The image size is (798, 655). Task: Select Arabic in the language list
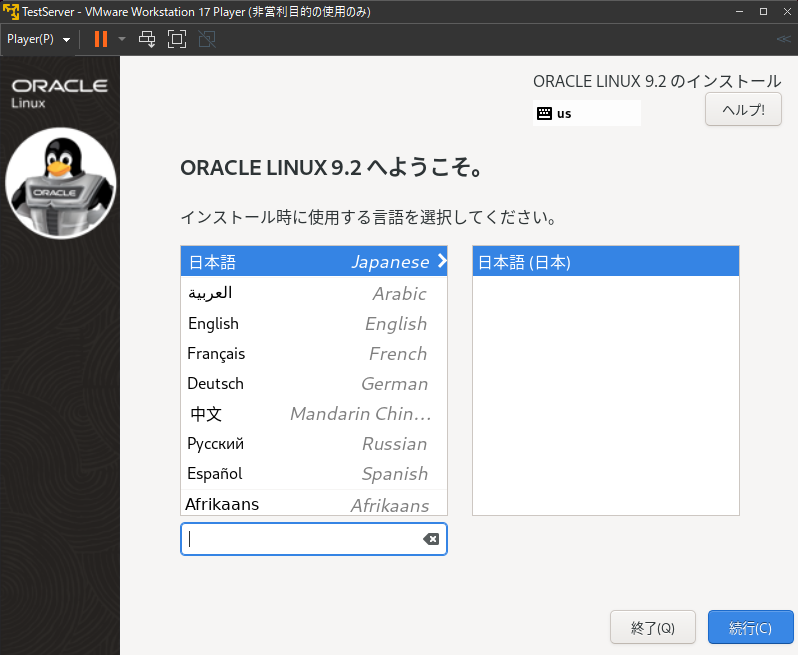[314, 293]
